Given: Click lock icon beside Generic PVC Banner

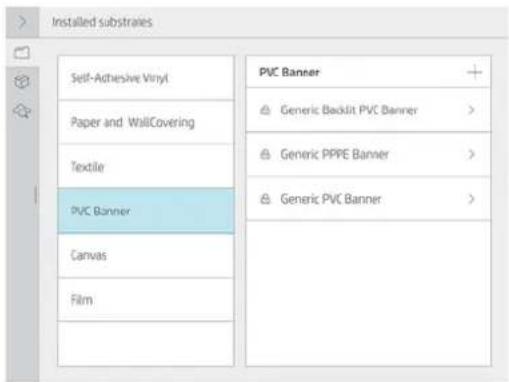Looking at the screenshot, I should click(x=265, y=199).
